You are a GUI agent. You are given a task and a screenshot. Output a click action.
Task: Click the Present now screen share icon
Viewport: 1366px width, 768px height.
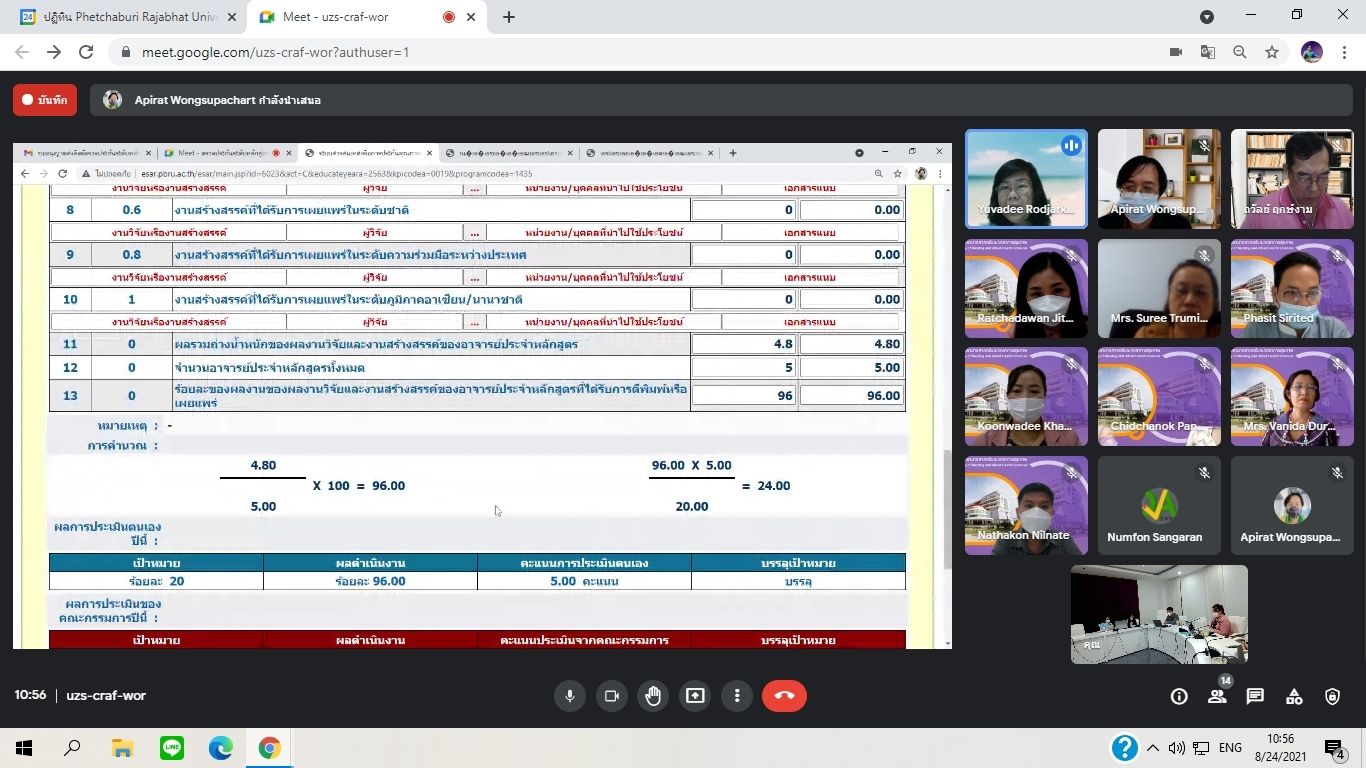[695, 696]
